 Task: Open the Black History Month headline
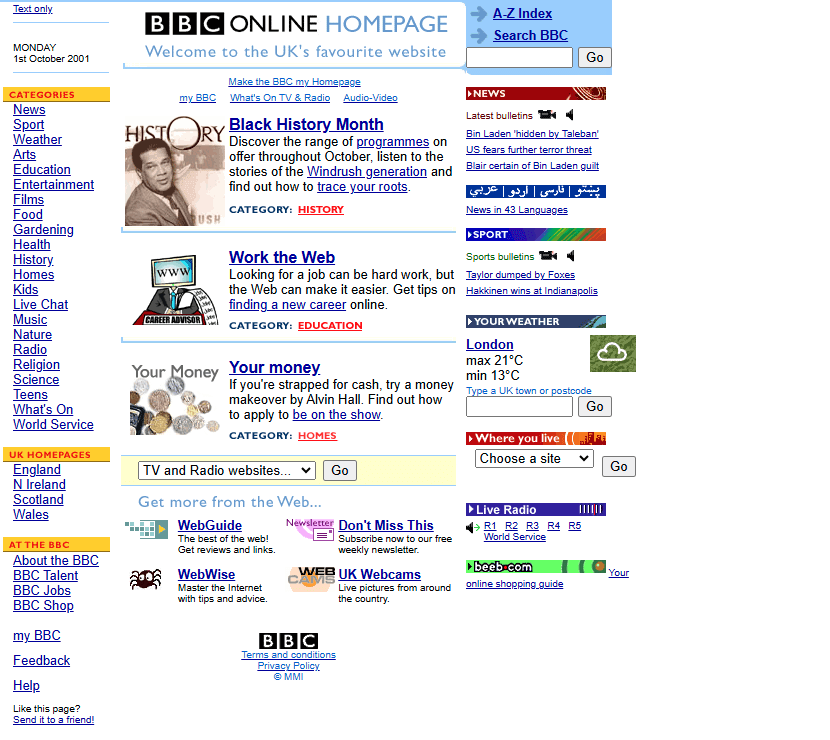(306, 124)
